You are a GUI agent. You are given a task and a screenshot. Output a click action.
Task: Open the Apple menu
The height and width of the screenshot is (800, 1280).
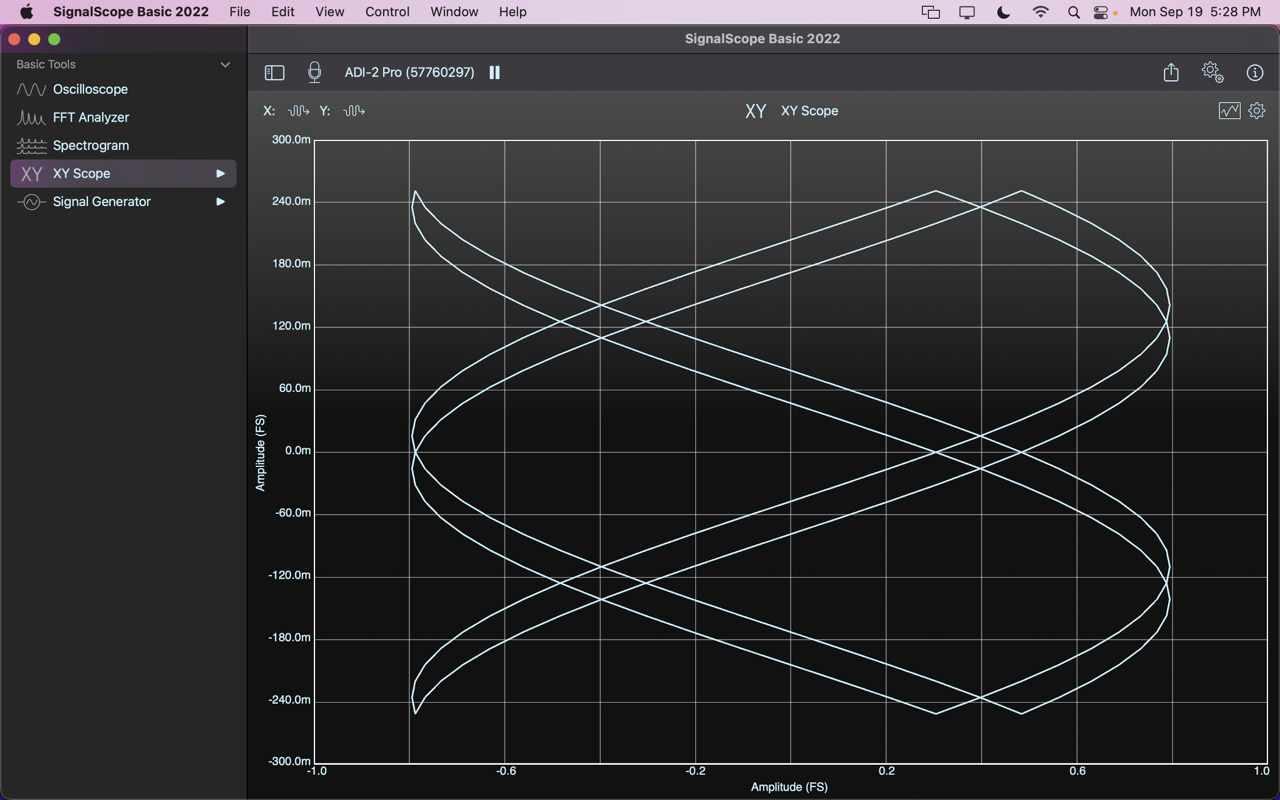click(x=26, y=12)
